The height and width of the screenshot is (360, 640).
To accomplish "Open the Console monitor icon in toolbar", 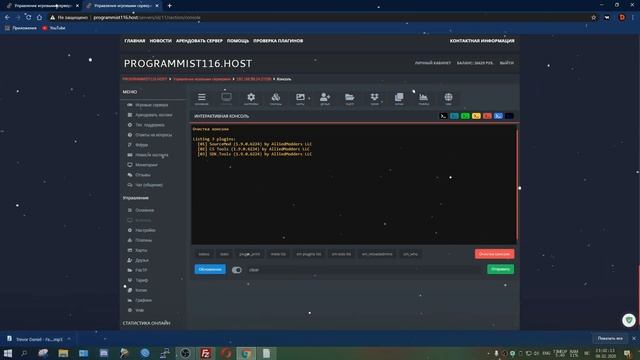I will [x=226, y=98].
